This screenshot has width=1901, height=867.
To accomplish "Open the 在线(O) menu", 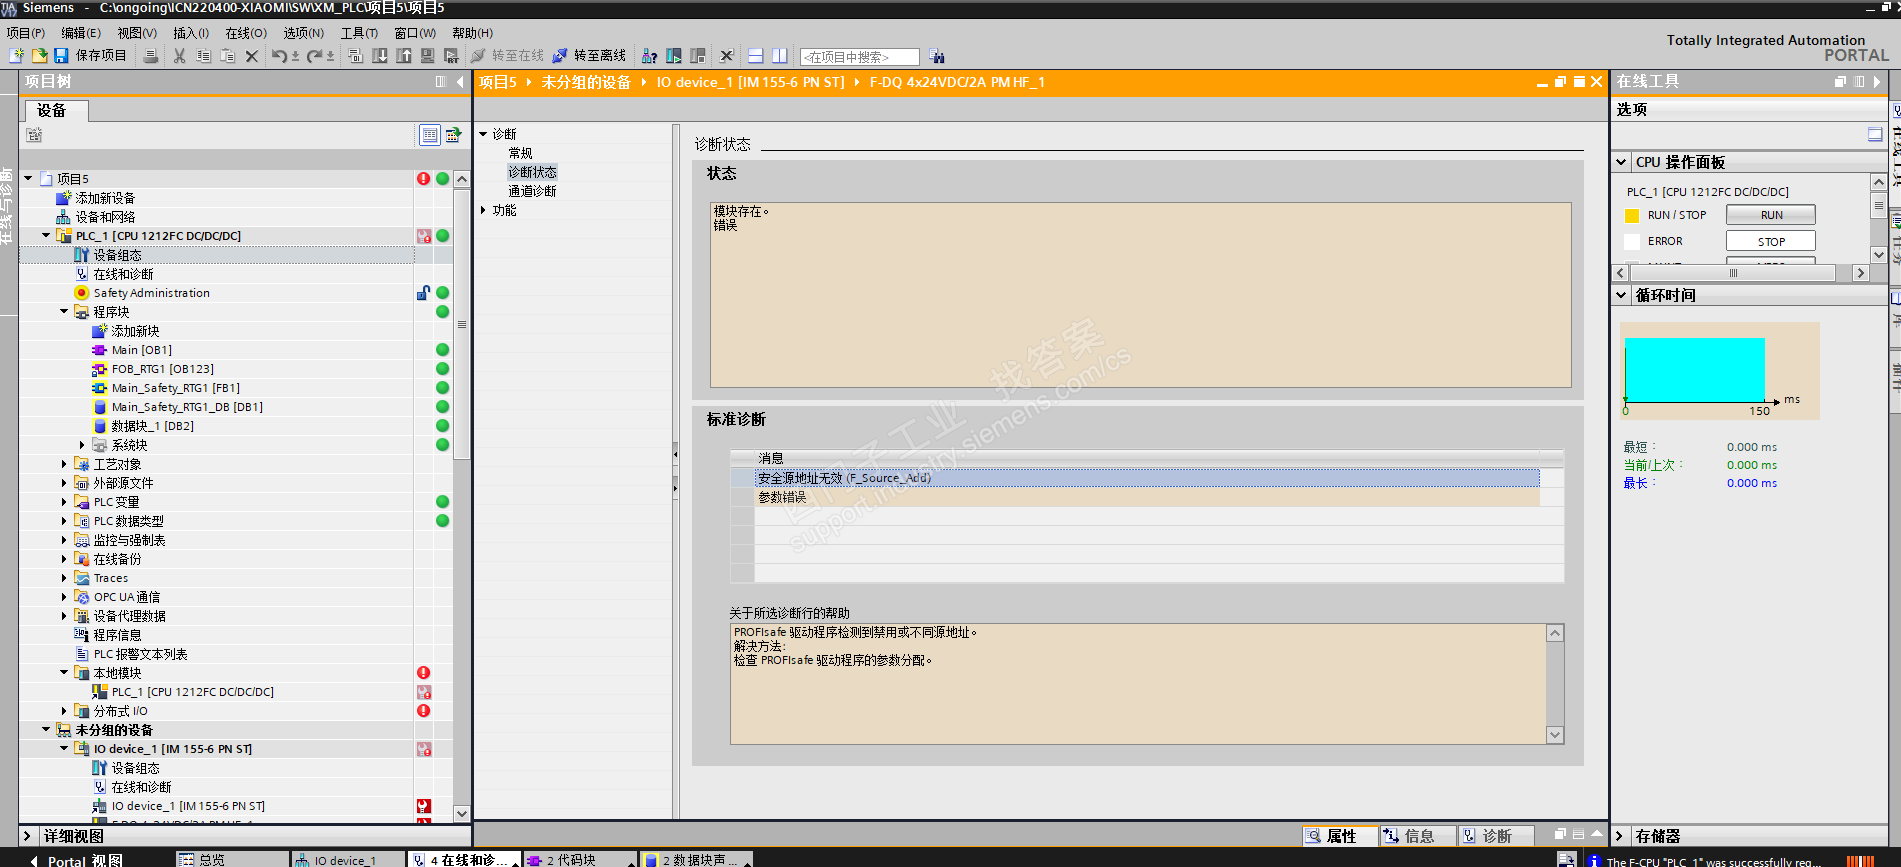I will 246,33.
